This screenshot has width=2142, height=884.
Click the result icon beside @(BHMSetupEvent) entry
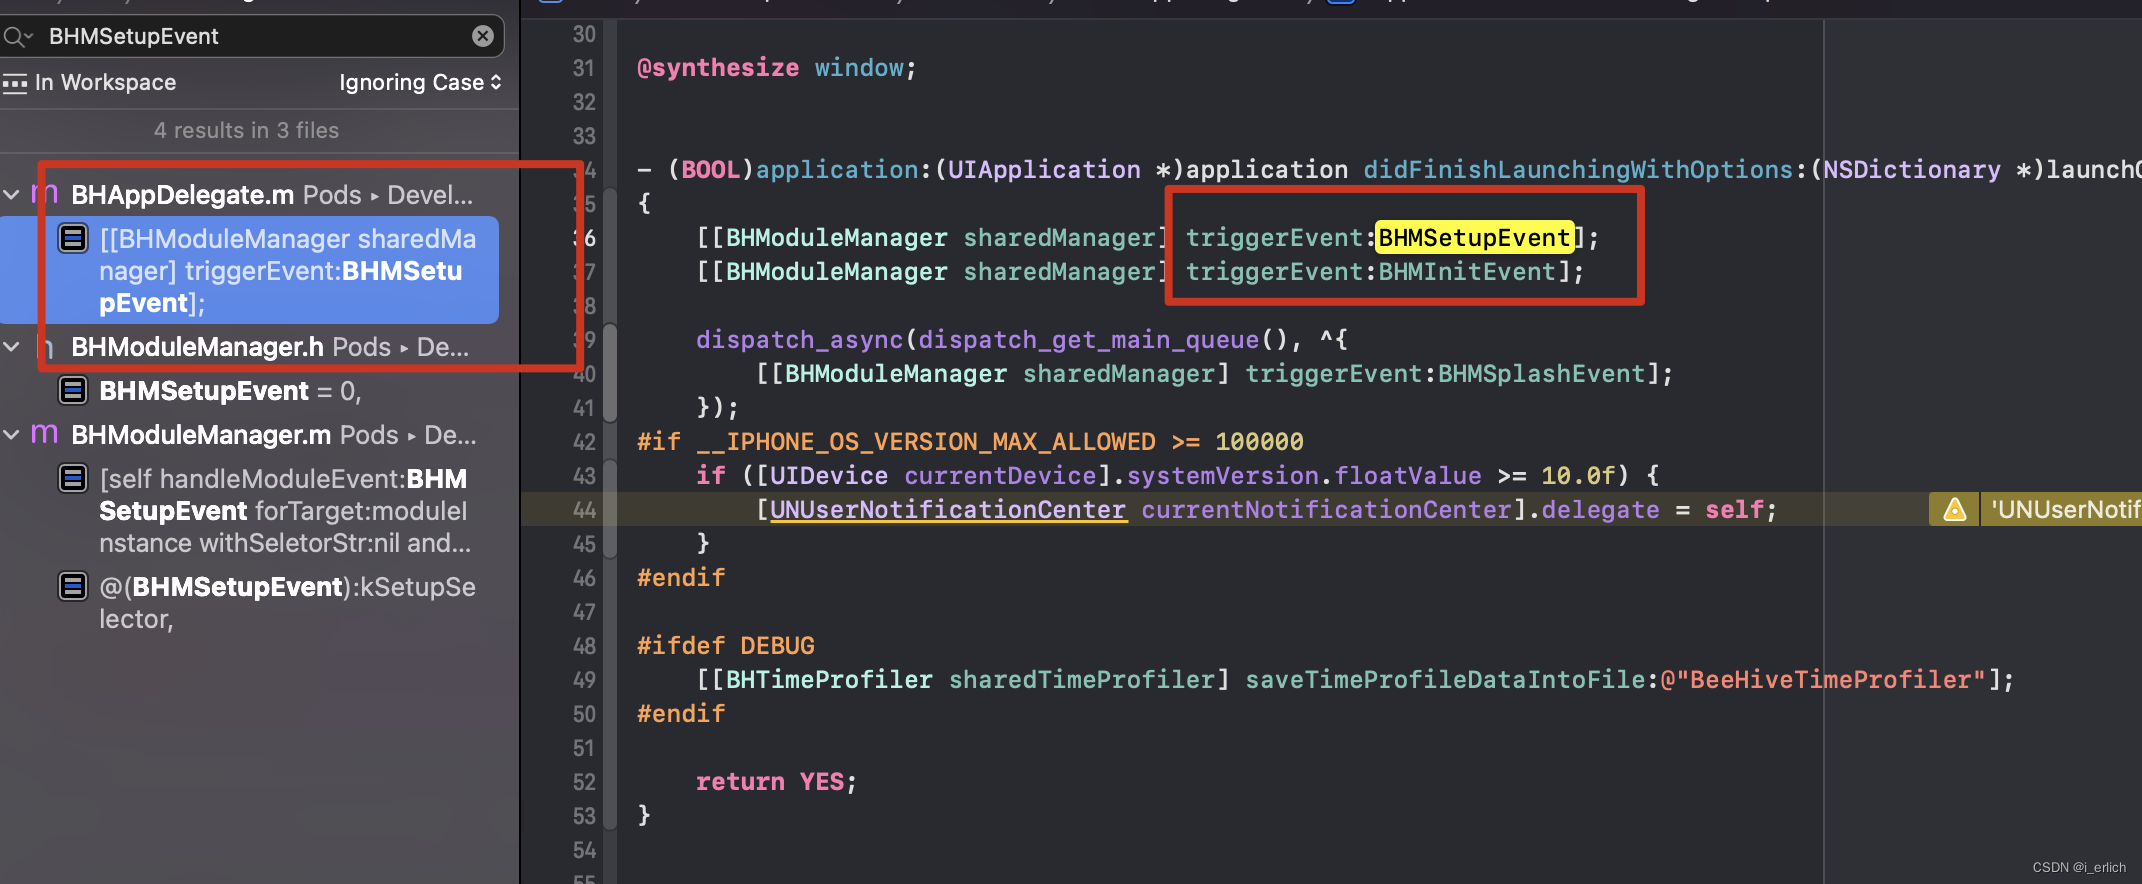[x=73, y=586]
